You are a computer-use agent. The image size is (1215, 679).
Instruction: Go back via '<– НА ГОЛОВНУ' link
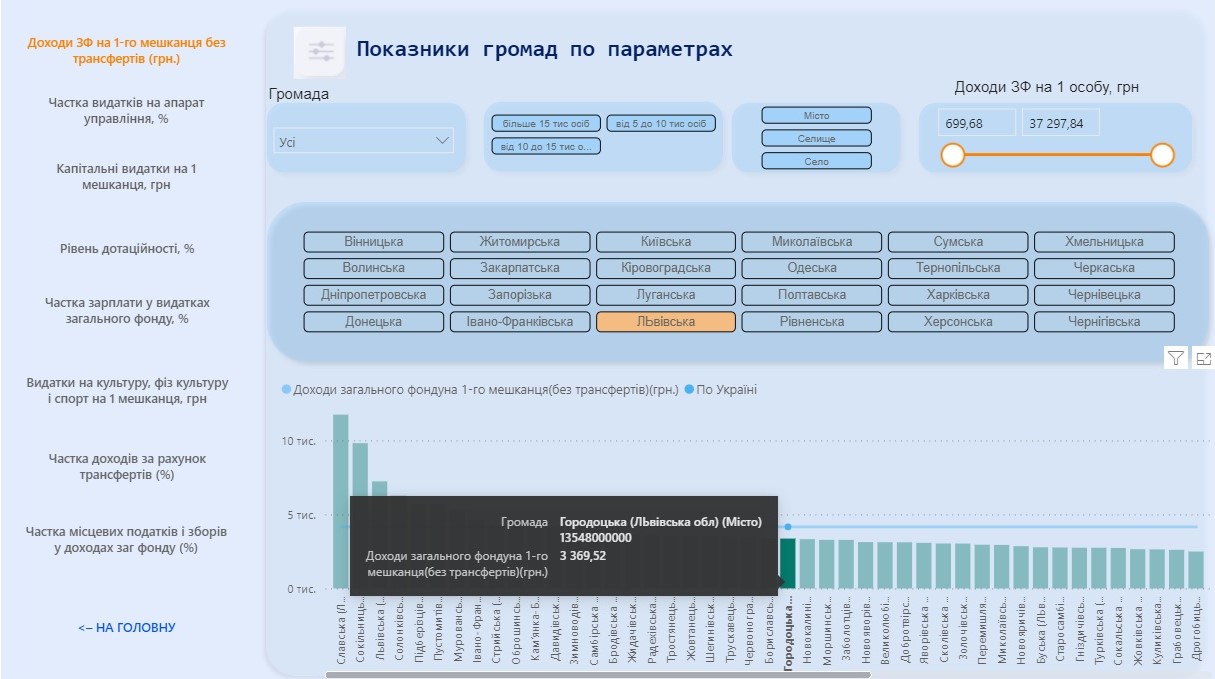[x=127, y=628]
